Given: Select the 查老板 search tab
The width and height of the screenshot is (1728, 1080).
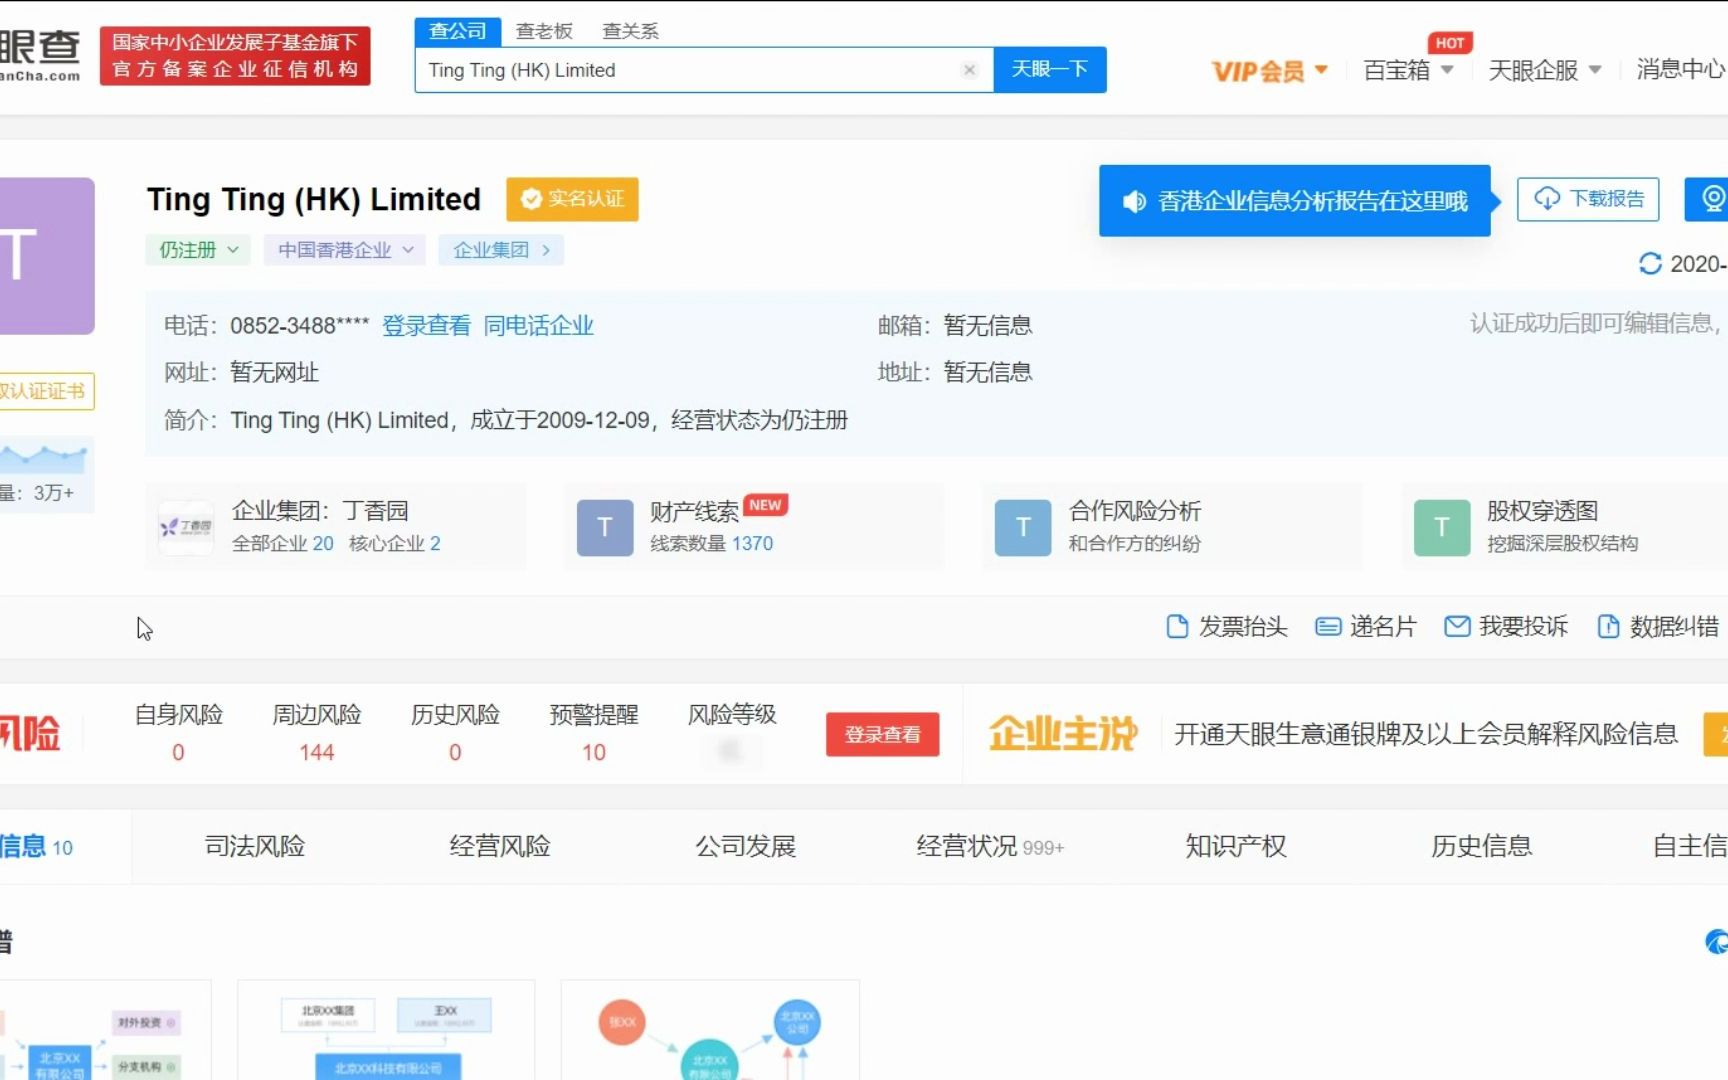Looking at the screenshot, I should click(x=544, y=31).
